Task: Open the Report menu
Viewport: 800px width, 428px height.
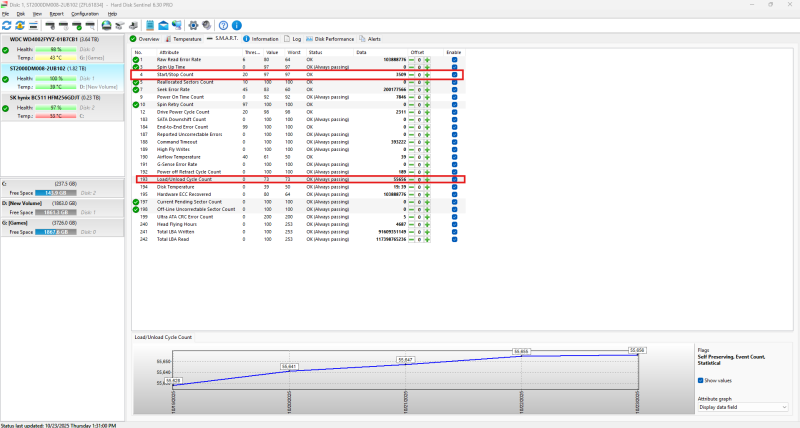Action: [56, 14]
